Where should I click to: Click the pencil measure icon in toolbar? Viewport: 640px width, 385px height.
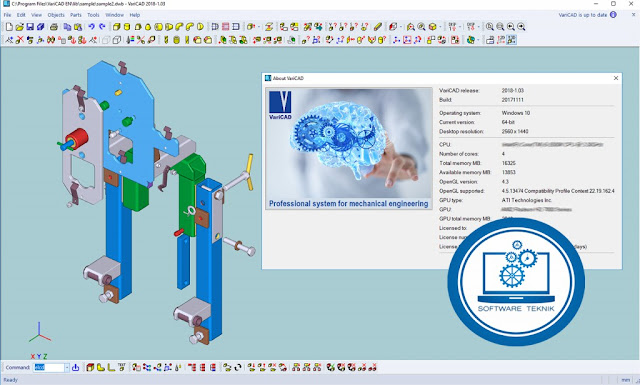pyautogui.click(x=378, y=27)
